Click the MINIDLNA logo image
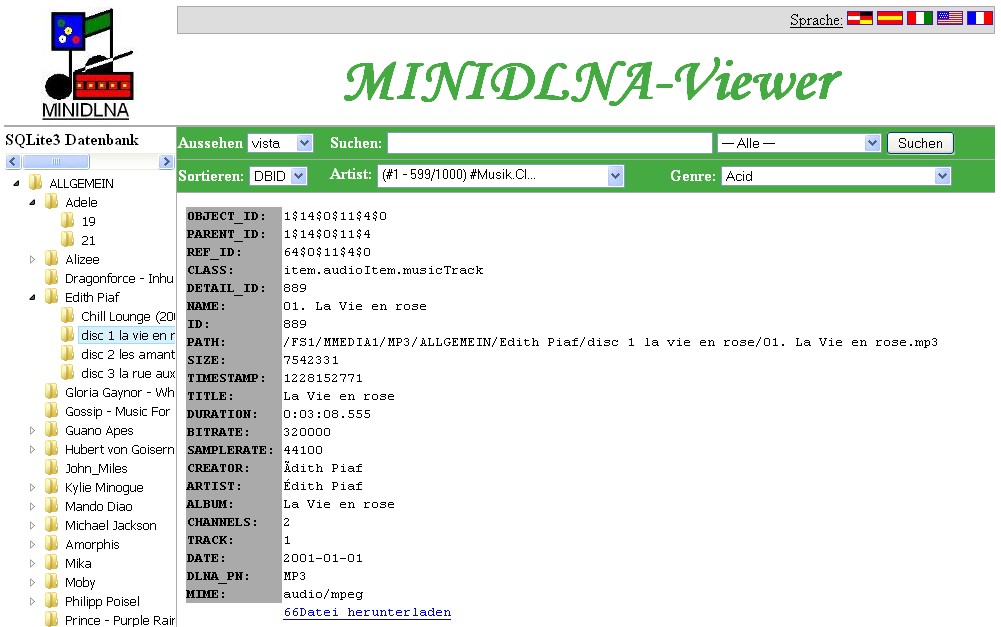This screenshot has width=1001, height=627. [87, 64]
